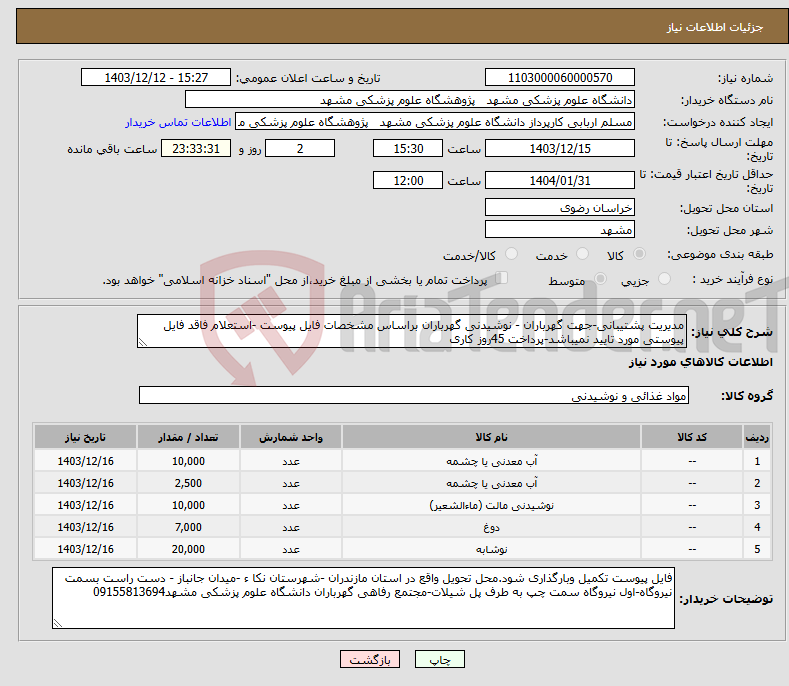This screenshot has width=789, height=686.
Task: Click the دوغ item name
Action: tap(492, 527)
